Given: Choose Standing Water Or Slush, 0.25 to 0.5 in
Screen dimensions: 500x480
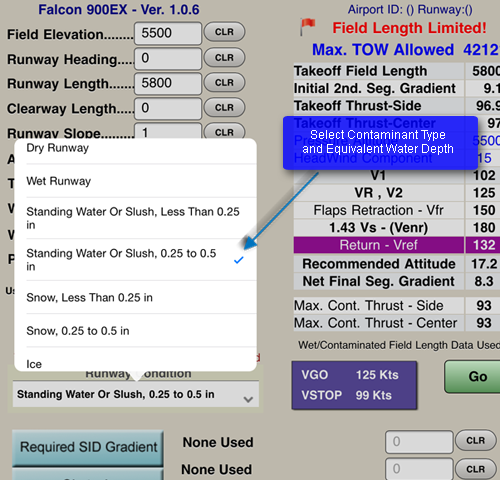Looking at the screenshot, I should [136, 260].
